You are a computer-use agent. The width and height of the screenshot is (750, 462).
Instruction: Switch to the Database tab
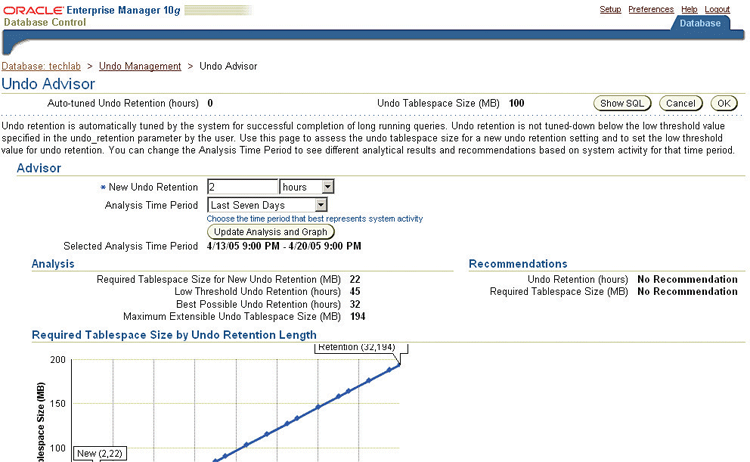(712, 23)
